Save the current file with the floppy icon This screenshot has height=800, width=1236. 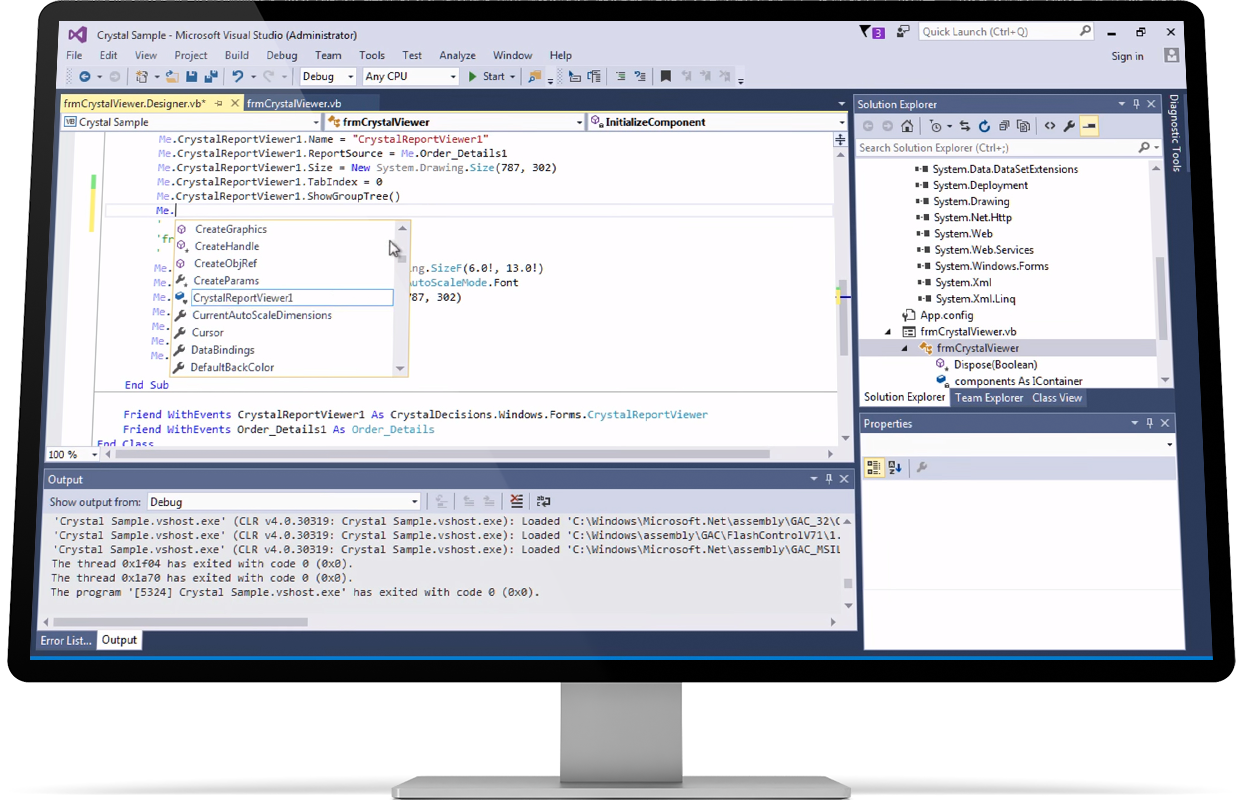click(191, 77)
